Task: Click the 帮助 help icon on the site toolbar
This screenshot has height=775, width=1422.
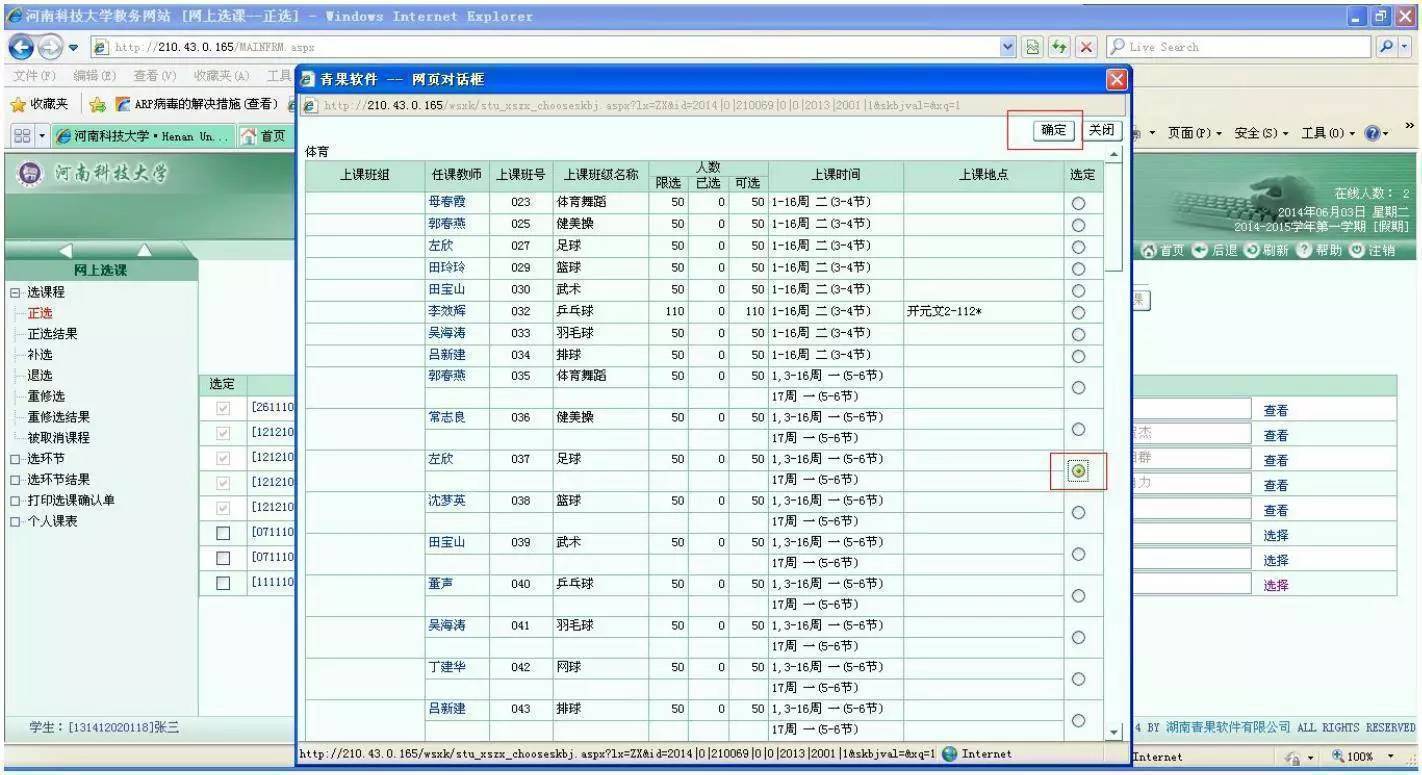Action: [x=1305, y=251]
